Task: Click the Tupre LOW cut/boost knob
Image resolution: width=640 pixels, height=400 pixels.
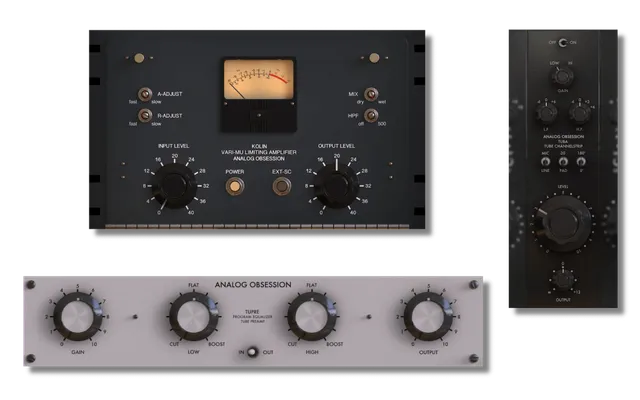Action: tap(194, 317)
